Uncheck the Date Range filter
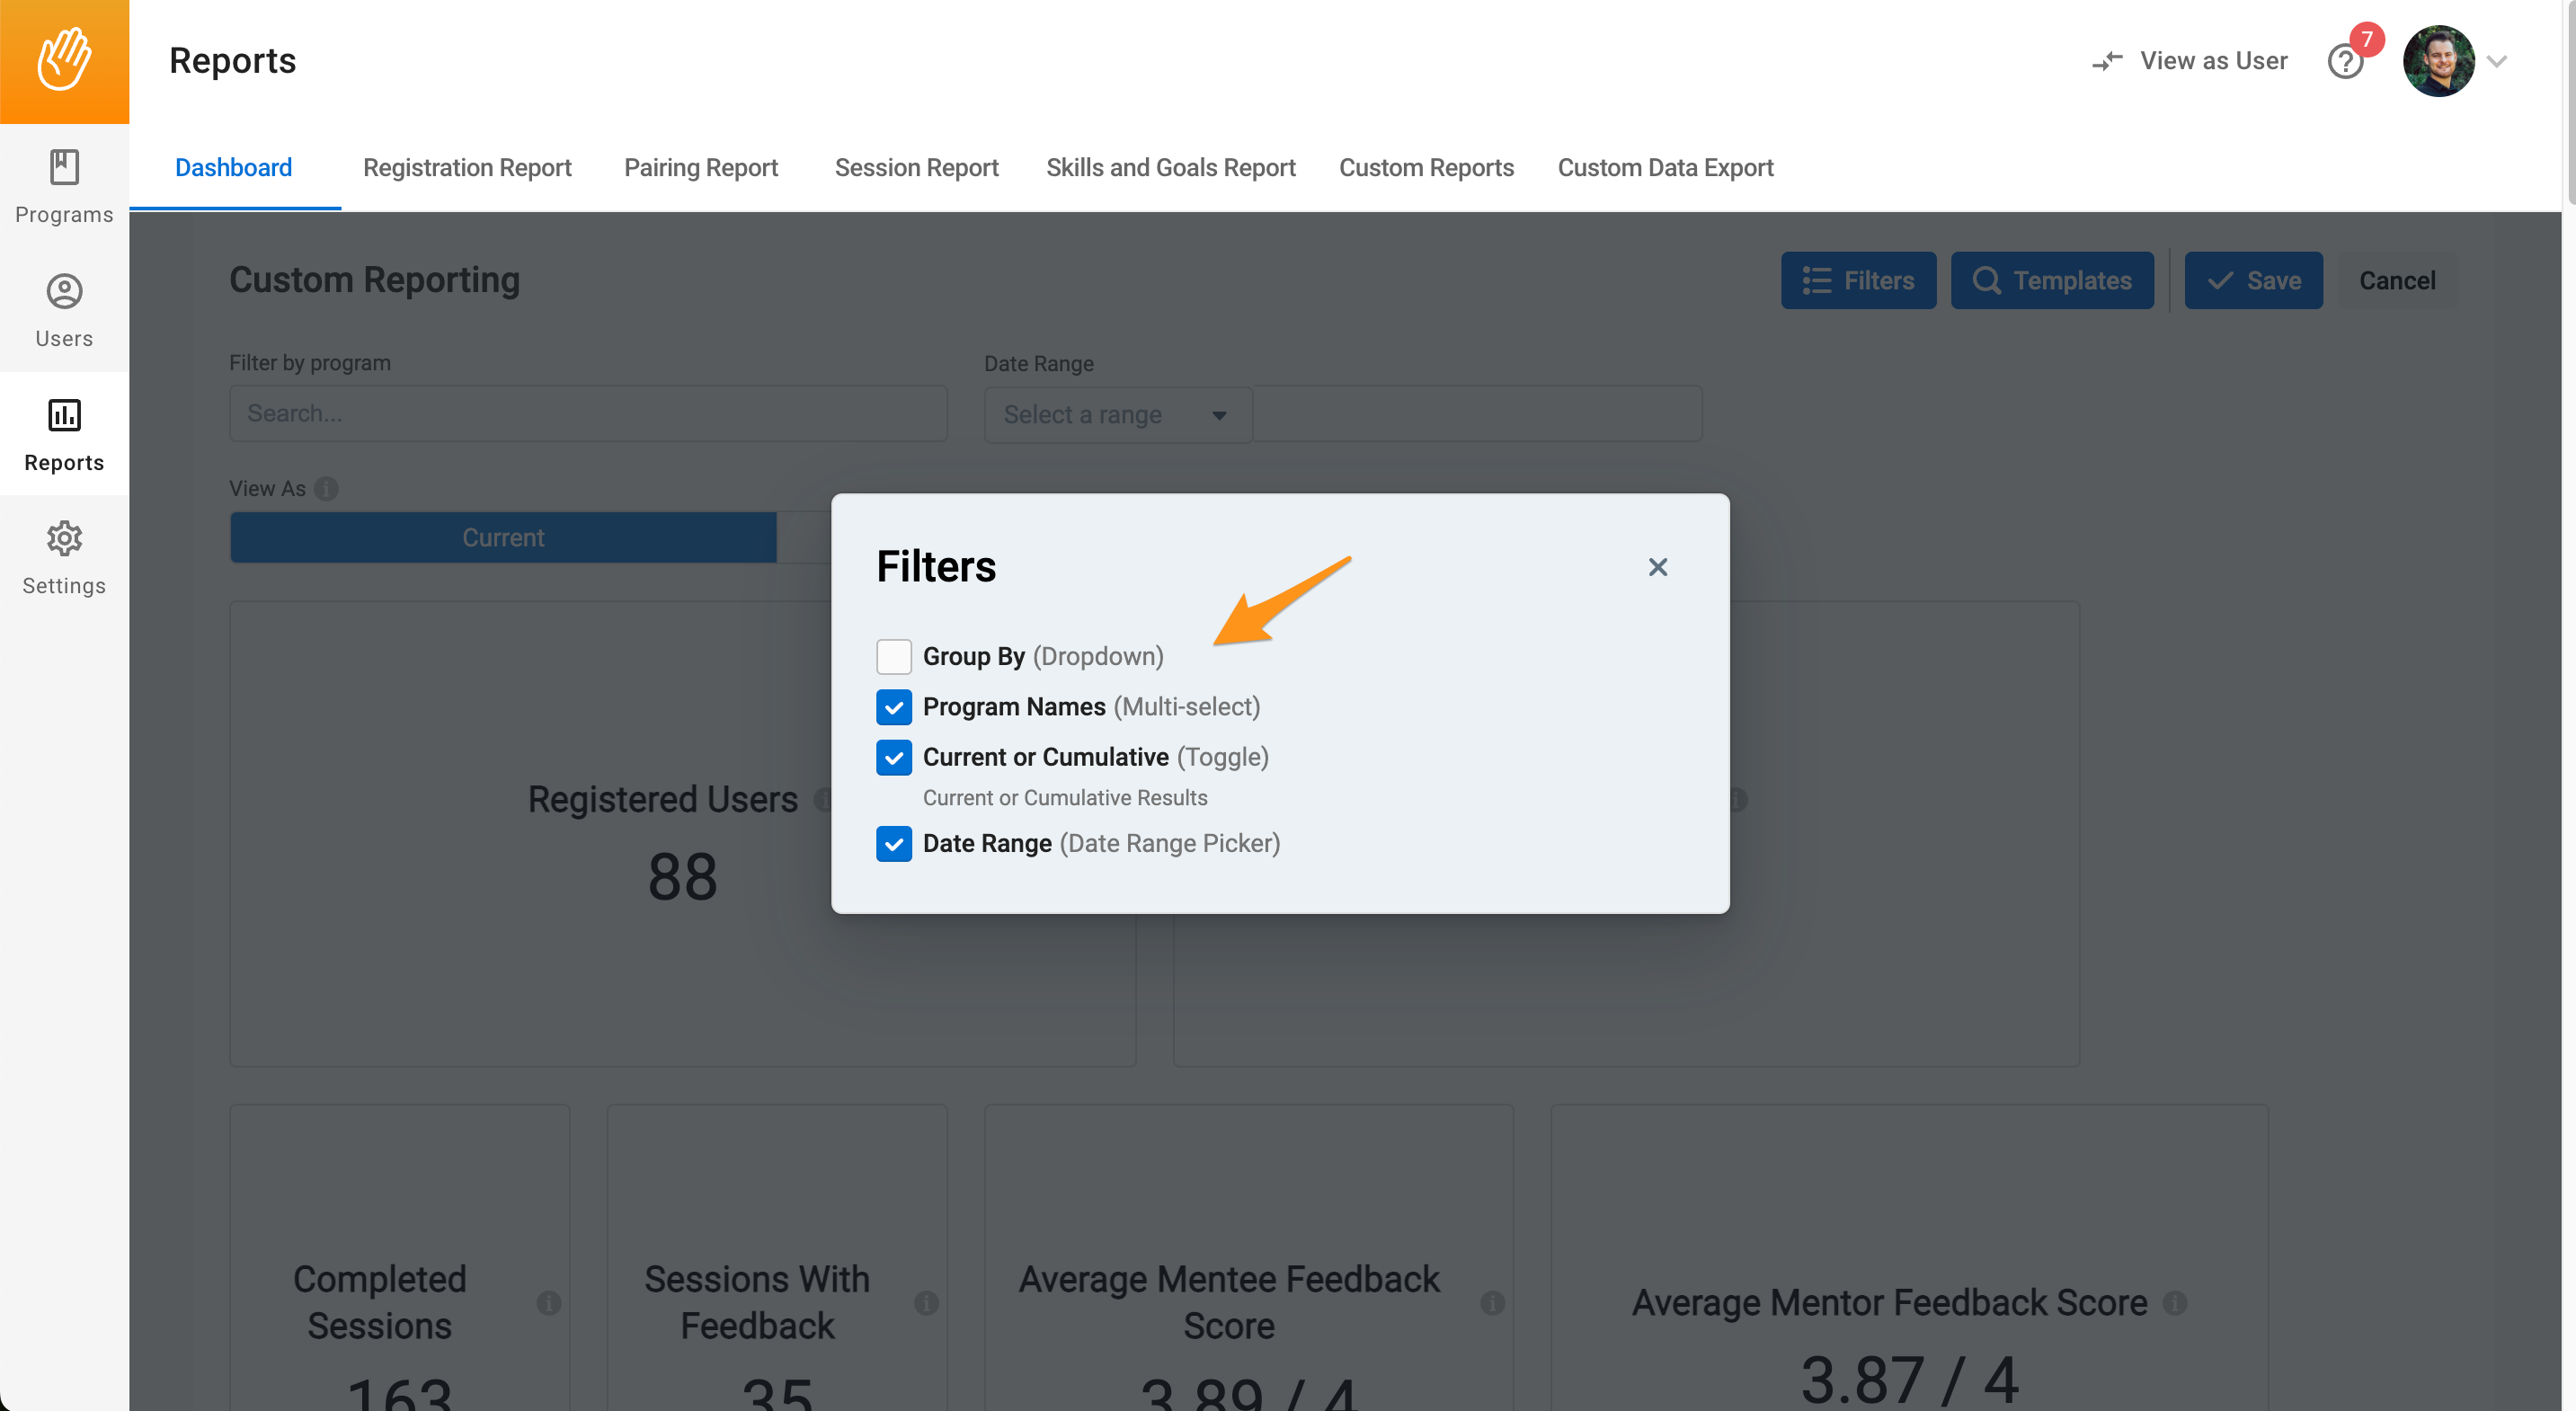Viewport: 2576px width, 1411px height. click(x=893, y=843)
